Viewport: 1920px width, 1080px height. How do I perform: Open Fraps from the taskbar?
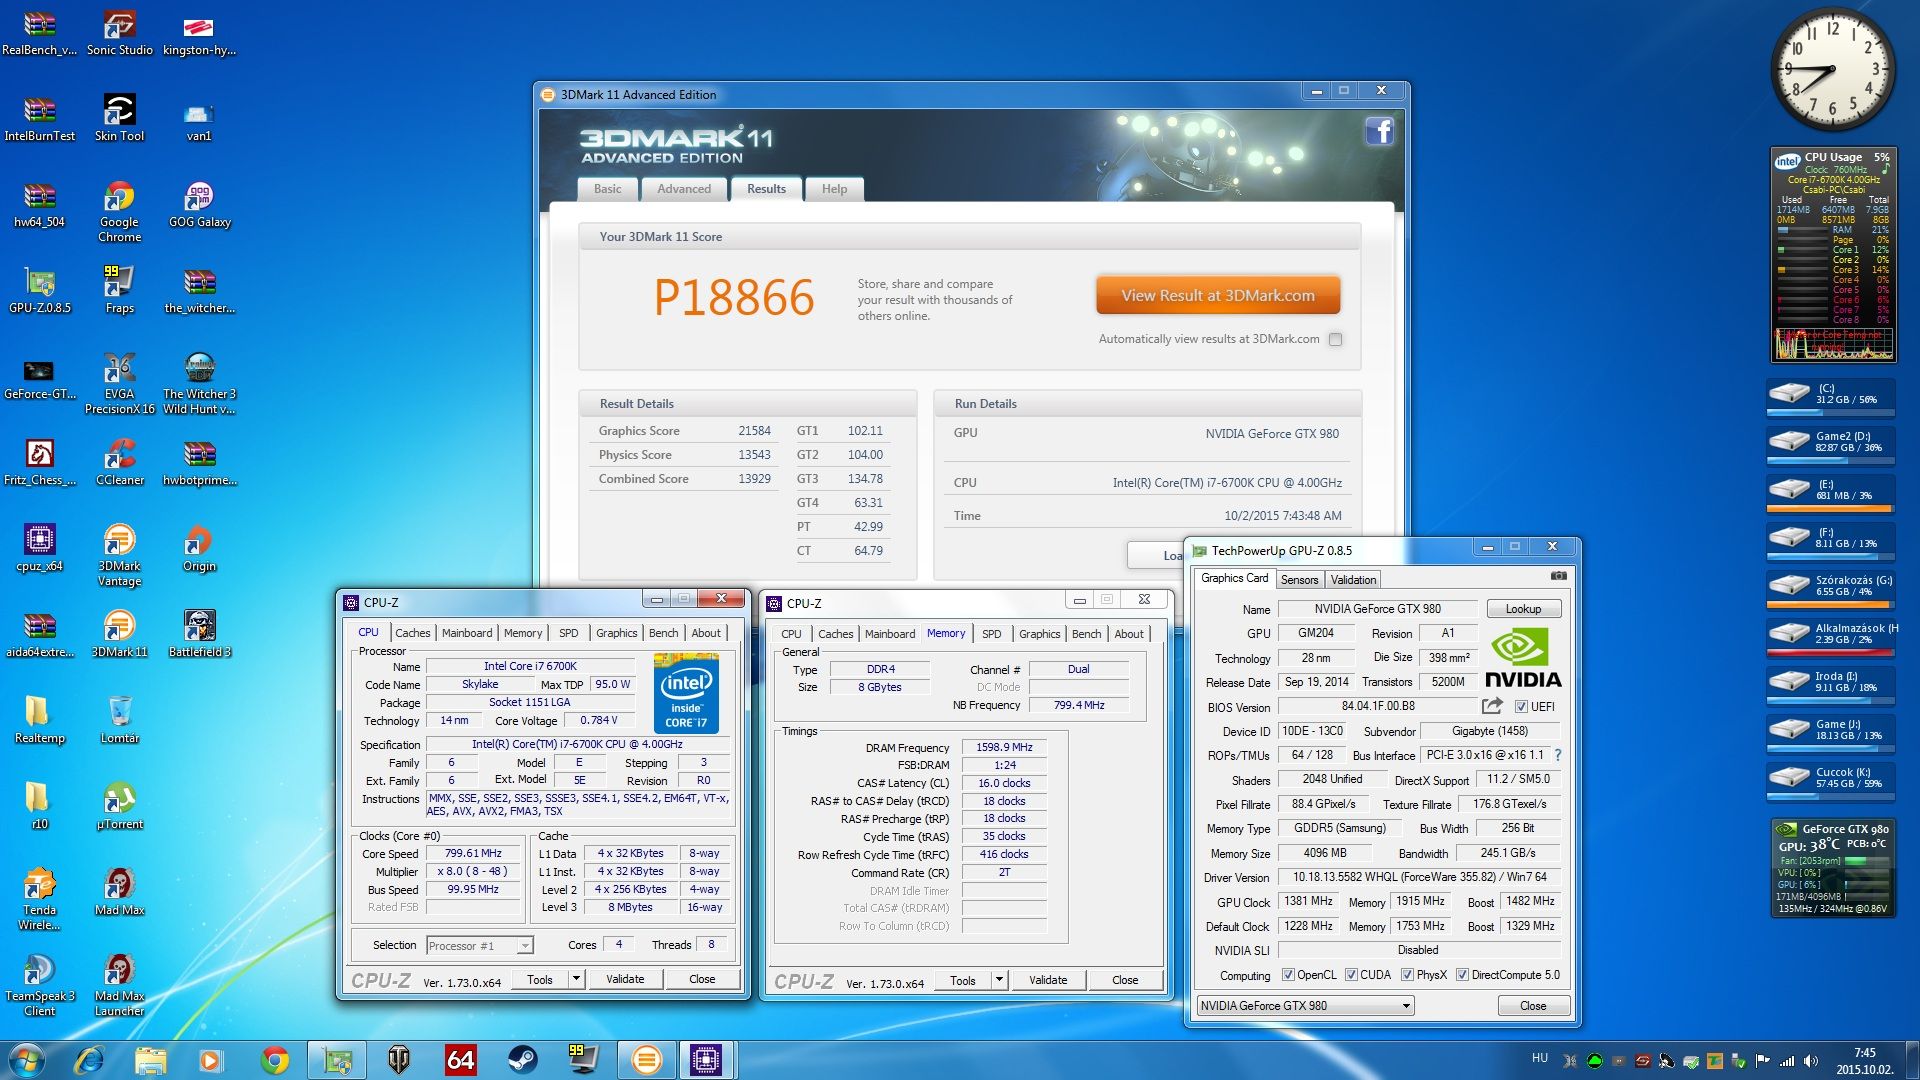click(x=583, y=1060)
